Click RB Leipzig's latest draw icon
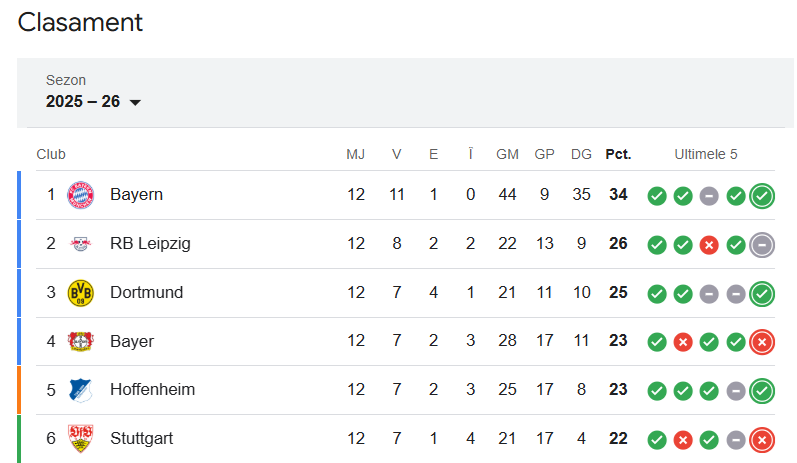The height and width of the screenshot is (463, 797). pyautogui.click(x=762, y=245)
